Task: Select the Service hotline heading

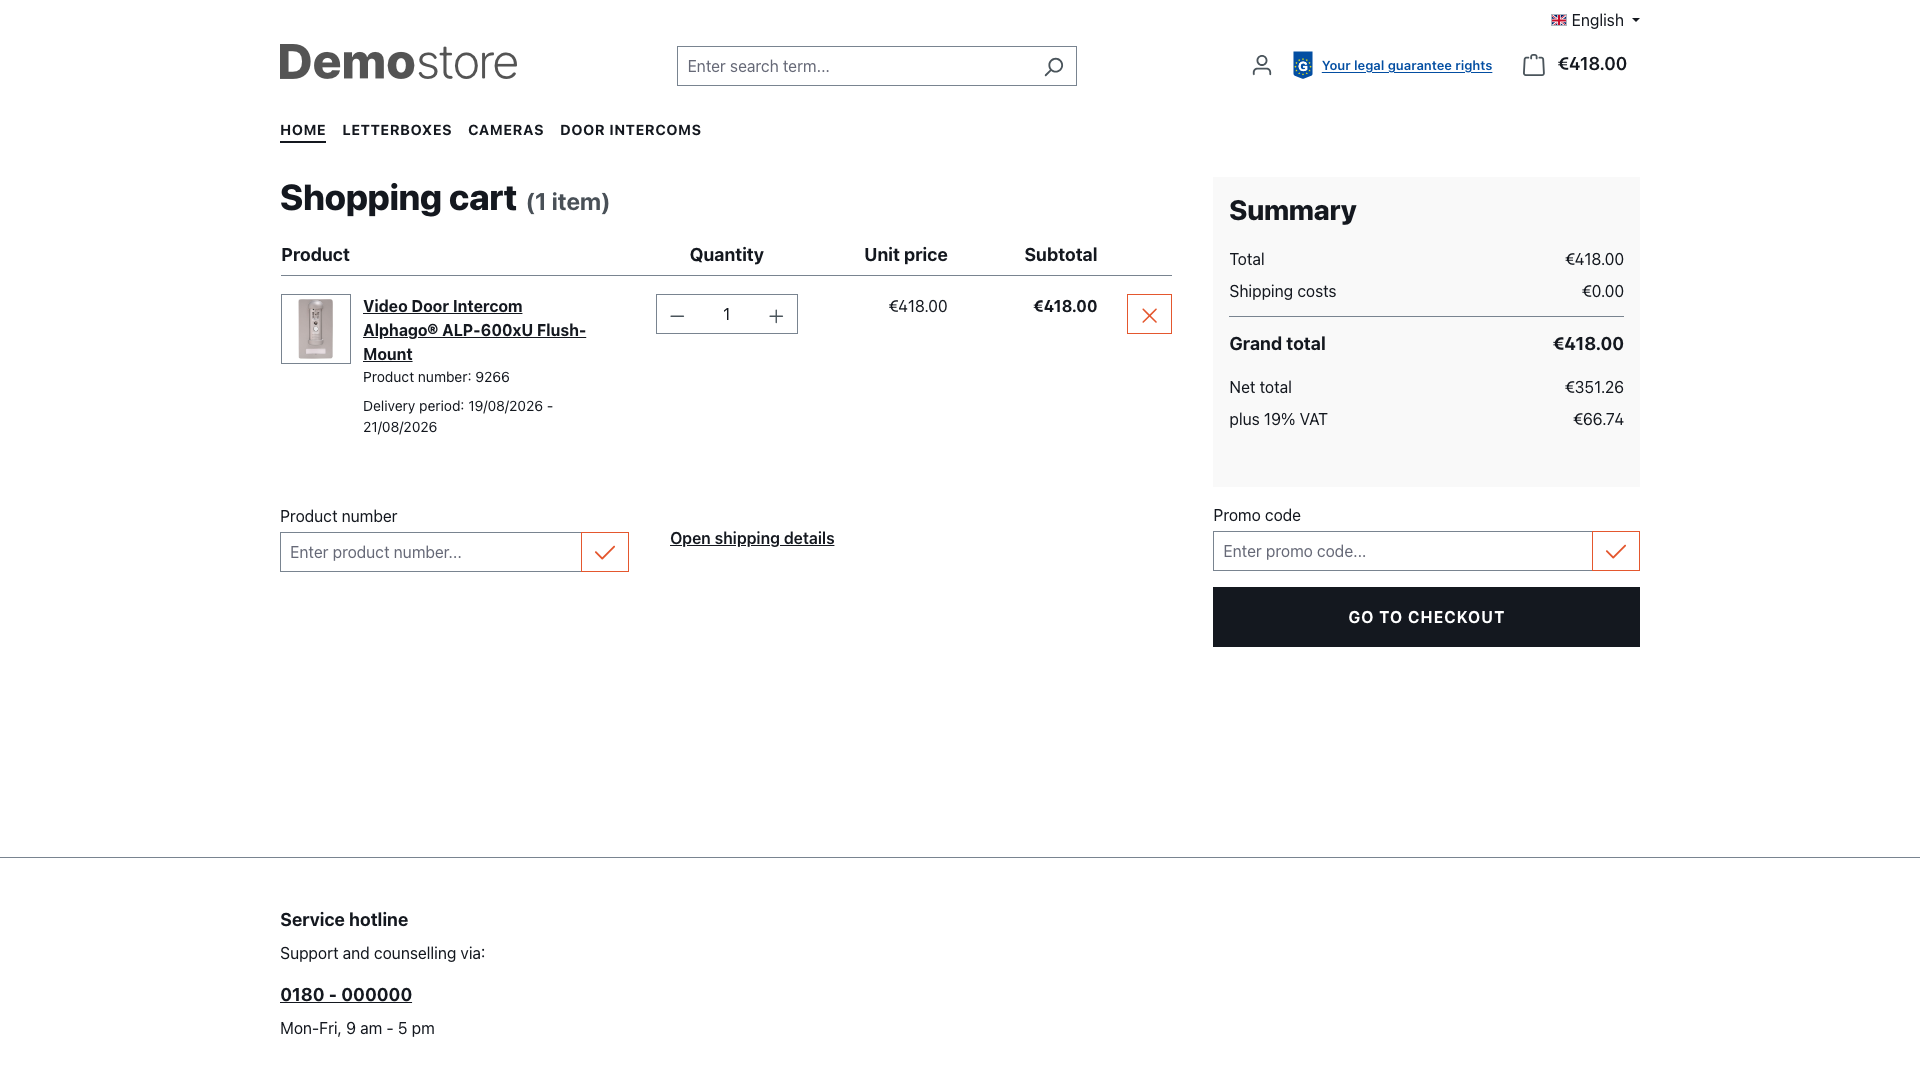Action: click(344, 920)
